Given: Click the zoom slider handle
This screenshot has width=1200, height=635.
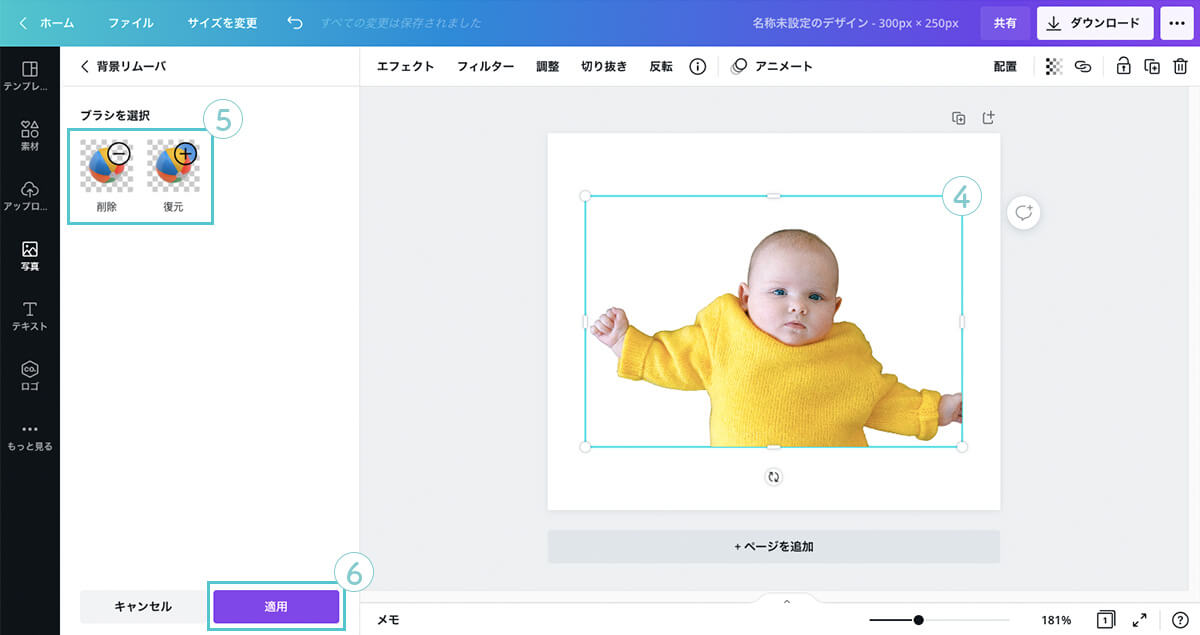Looking at the screenshot, I should click(918, 620).
